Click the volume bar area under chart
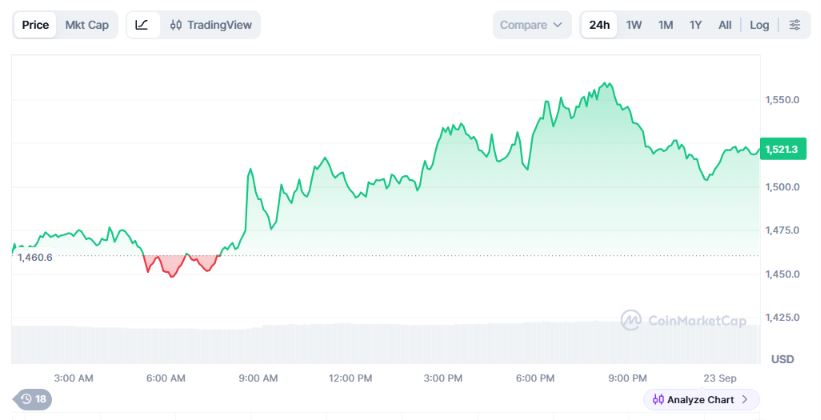 point(385,344)
